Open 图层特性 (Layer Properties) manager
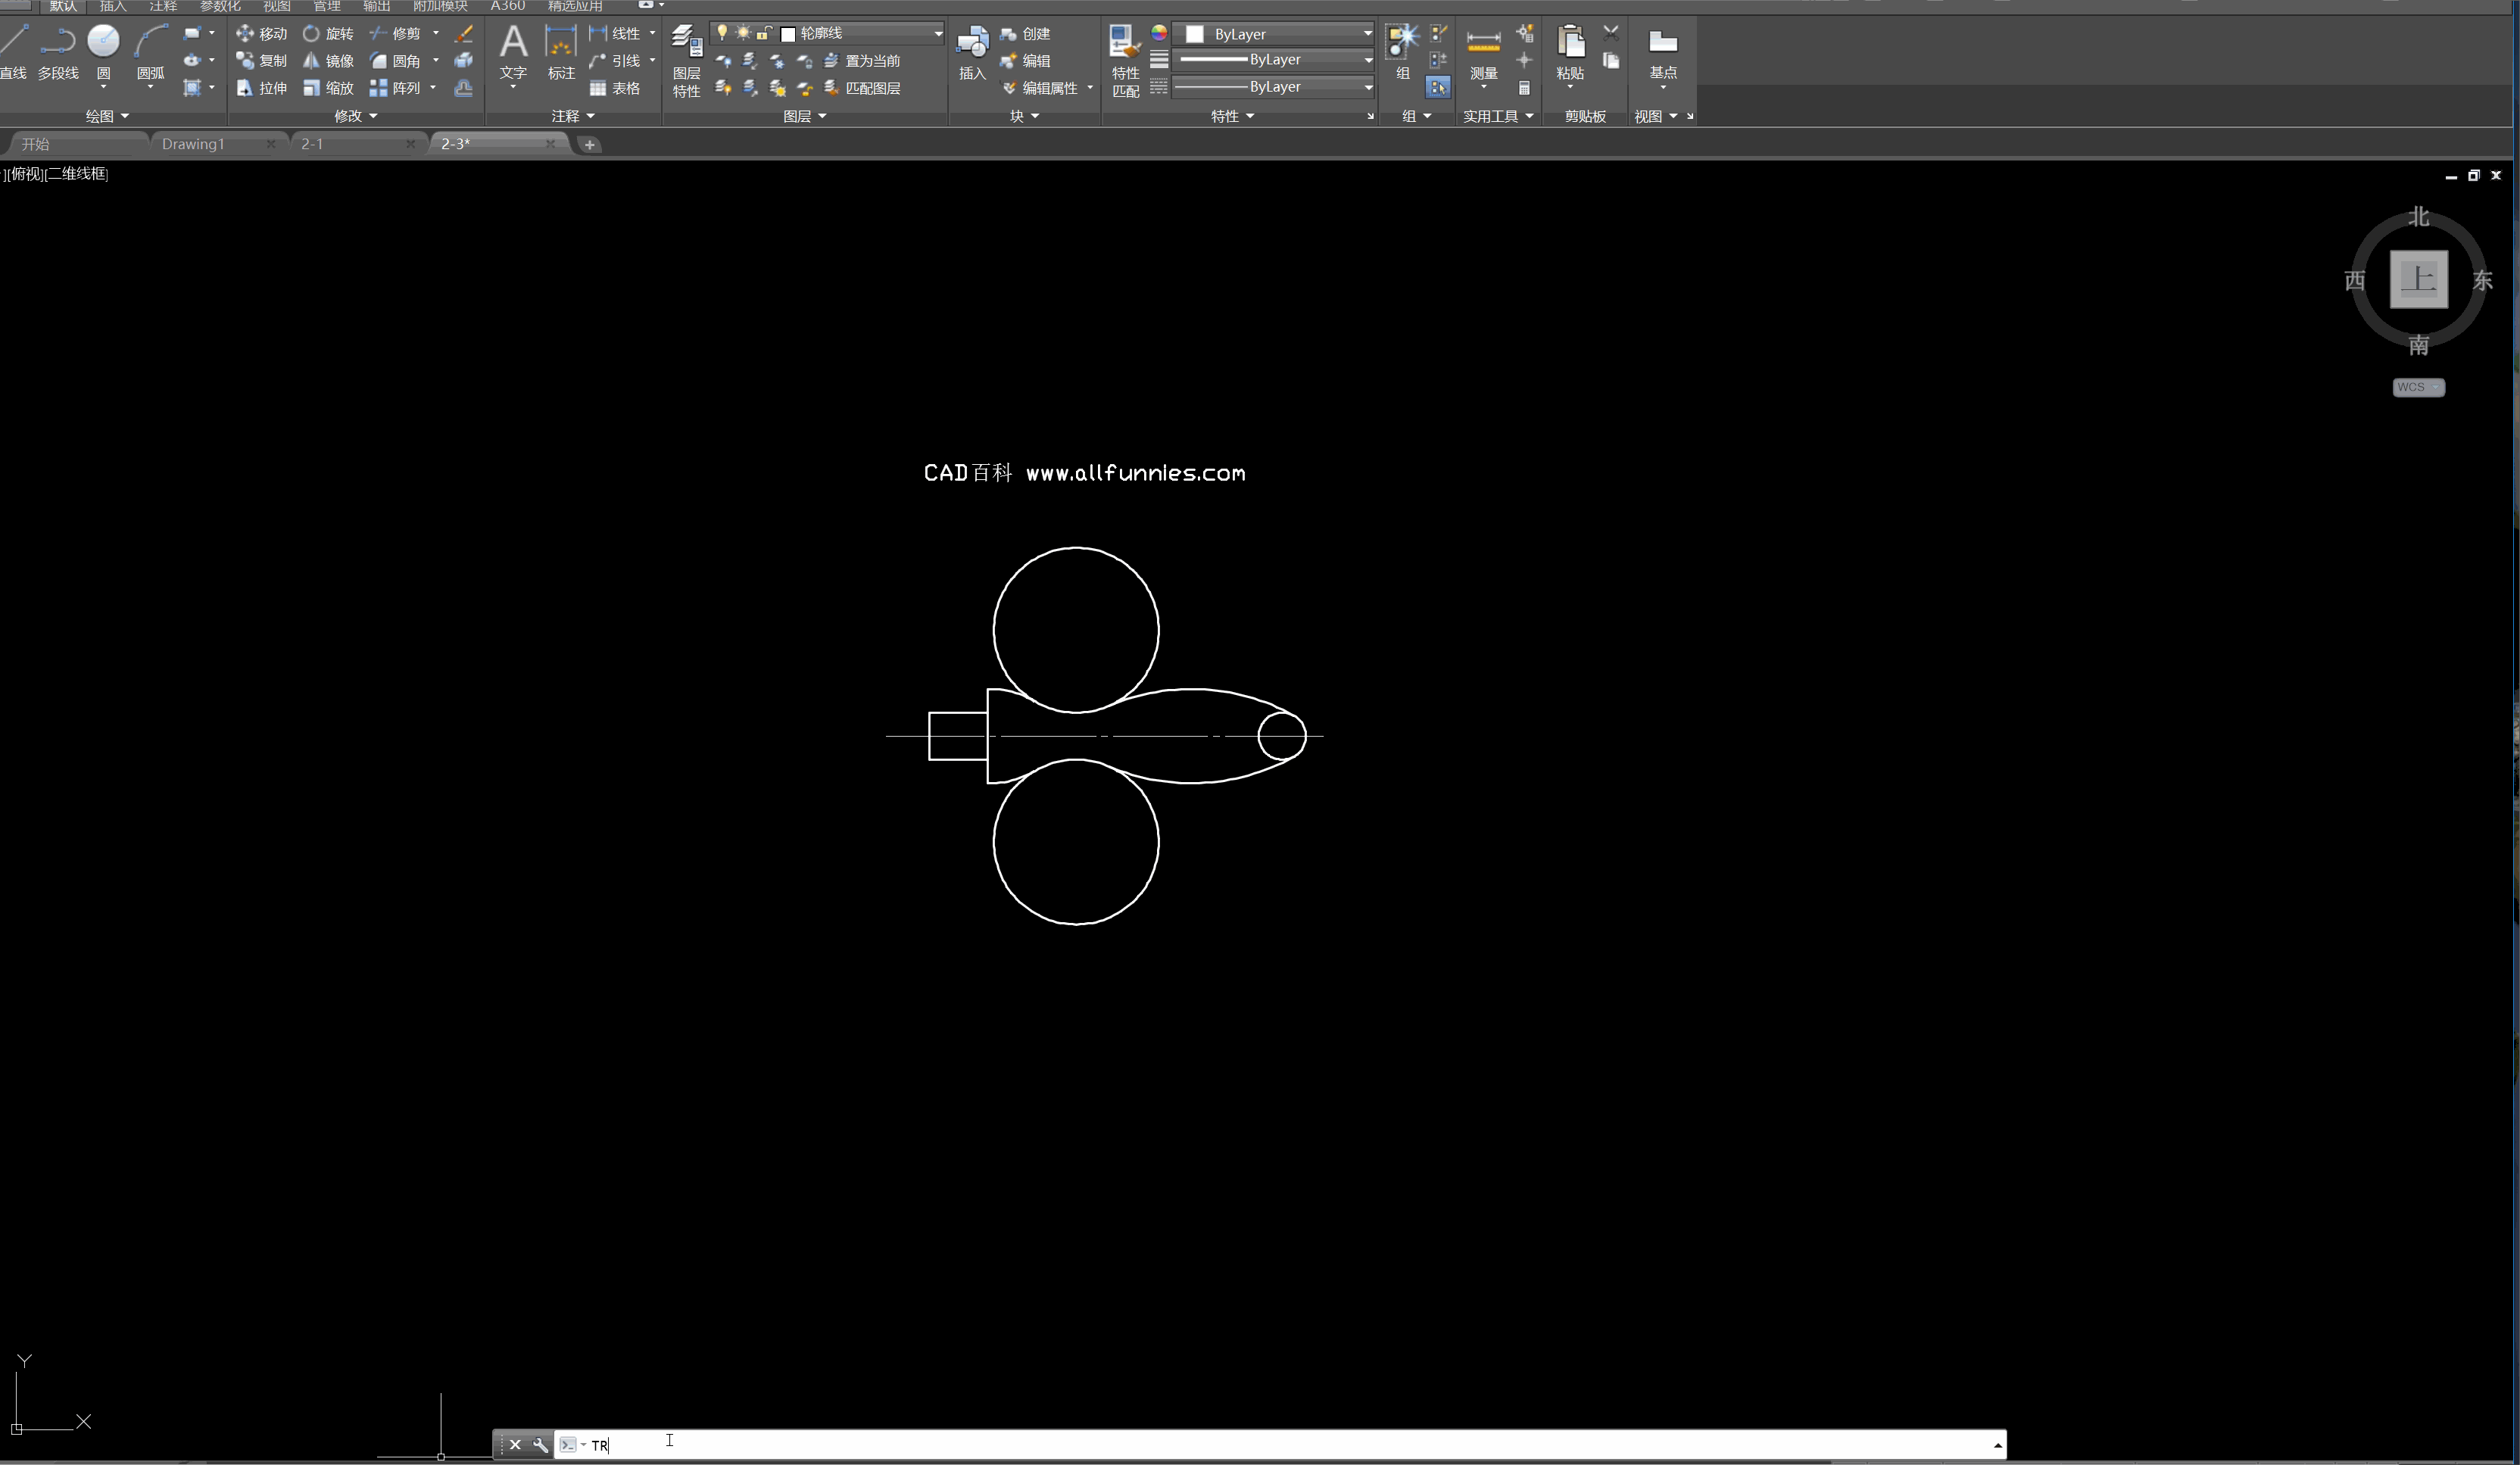The height and width of the screenshot is (1465, 2520). (x=687, y=60)
